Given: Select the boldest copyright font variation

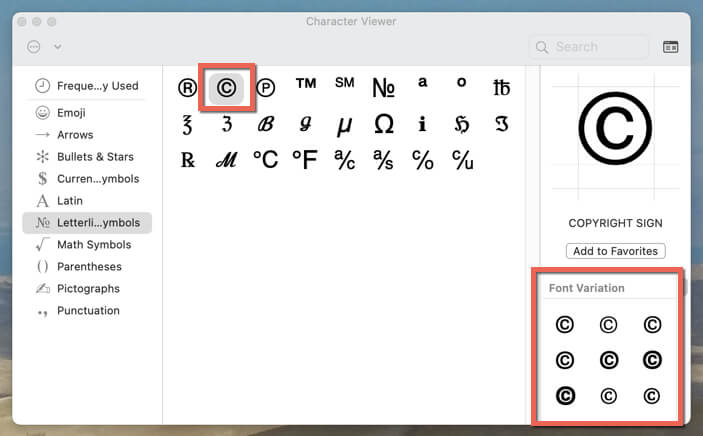Looking at the screenshot, I should click(x=564, y=396).
